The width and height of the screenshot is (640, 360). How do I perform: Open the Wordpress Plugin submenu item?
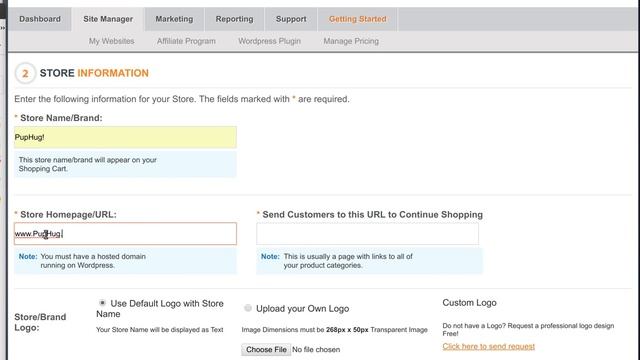(x=269, y=41)
